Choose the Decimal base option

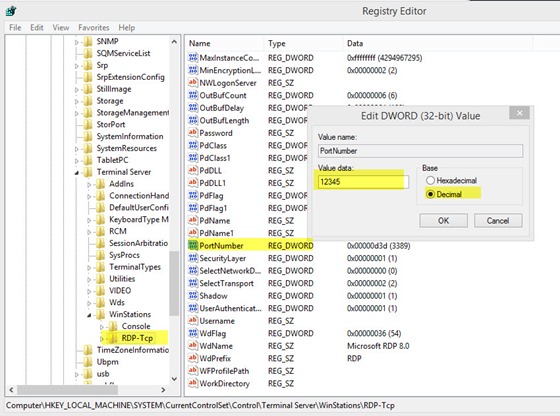tap(430, 194)
